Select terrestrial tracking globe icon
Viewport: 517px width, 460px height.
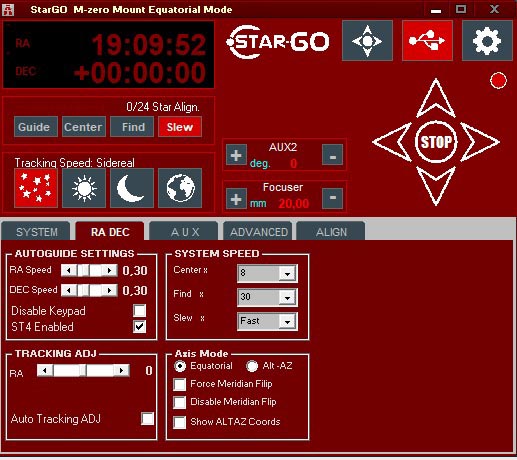180,188
